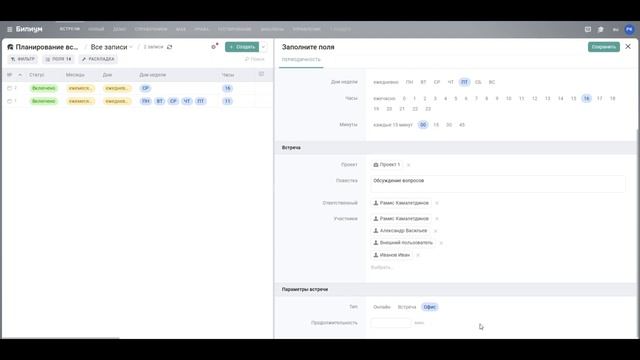Toggle ЧТ in the Дни недели selector

(451, 82)
